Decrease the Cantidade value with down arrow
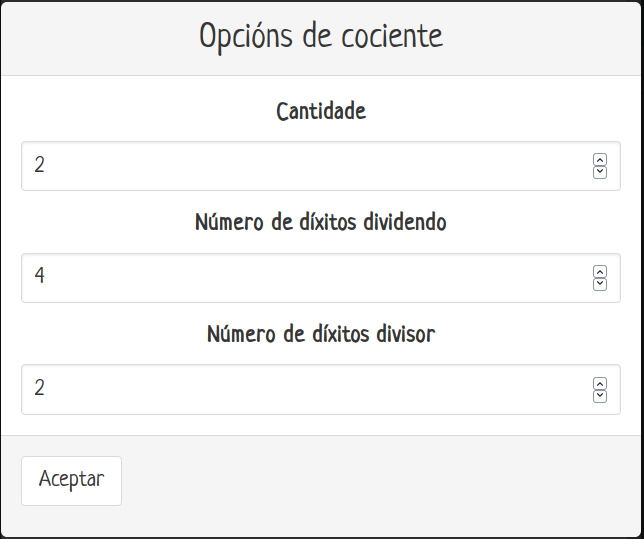Viewport: 644px width, 539px height. [600, 172]
